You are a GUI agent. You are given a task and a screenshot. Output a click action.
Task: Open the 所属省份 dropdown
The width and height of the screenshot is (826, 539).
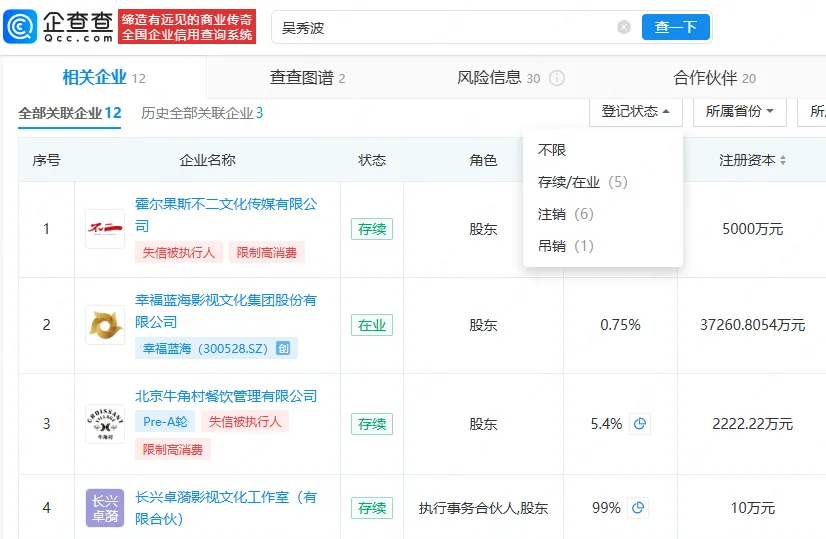740,112
